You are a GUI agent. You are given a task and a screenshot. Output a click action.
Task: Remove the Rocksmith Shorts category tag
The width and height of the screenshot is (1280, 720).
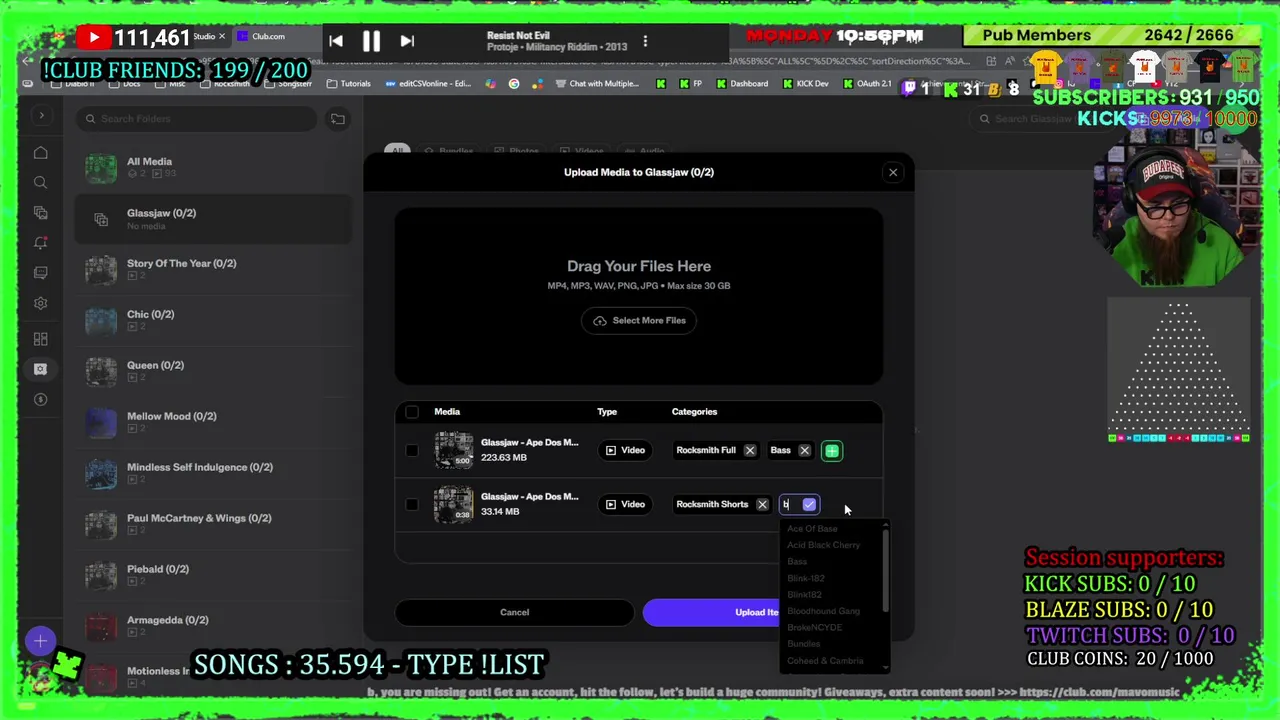point(762,504)
